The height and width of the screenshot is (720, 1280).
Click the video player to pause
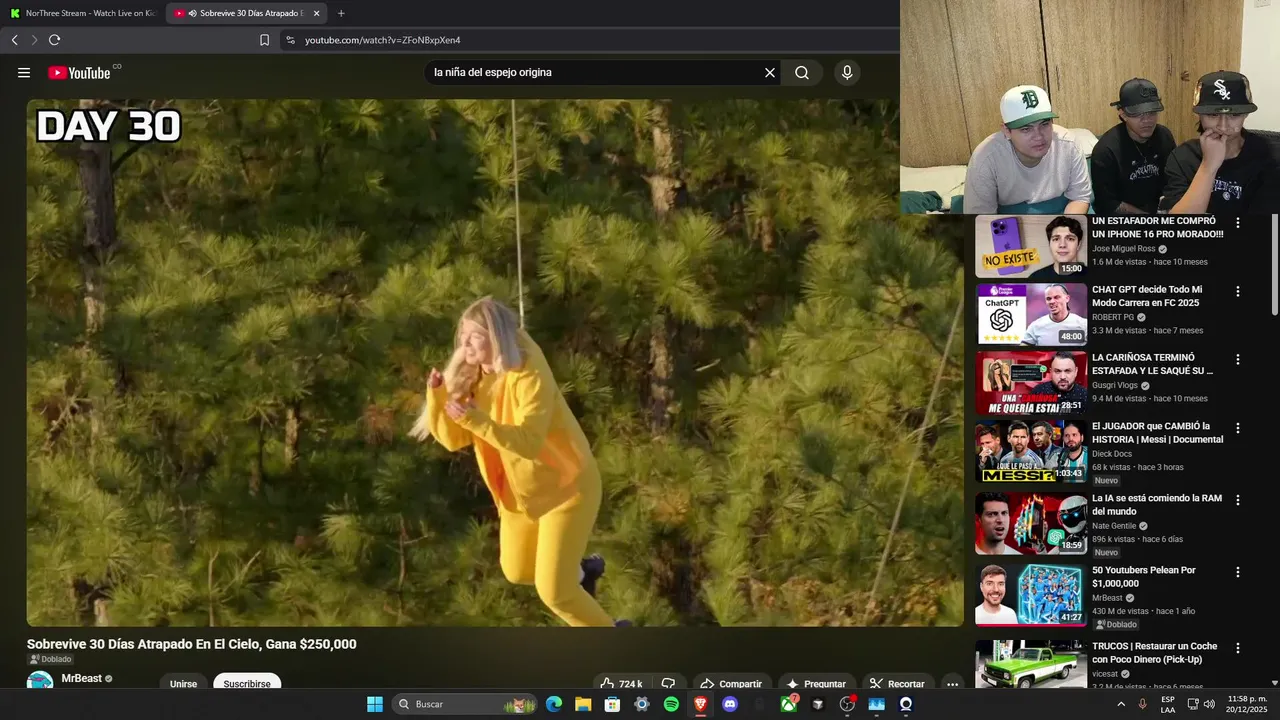[x=495, y=362]
